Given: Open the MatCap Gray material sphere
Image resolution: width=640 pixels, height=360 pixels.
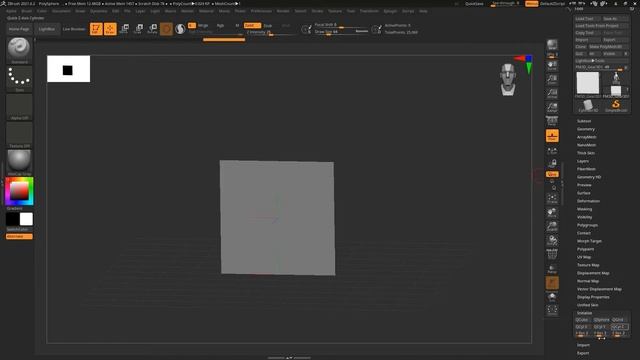Looking at the screenshot, I should click(19, 162).
